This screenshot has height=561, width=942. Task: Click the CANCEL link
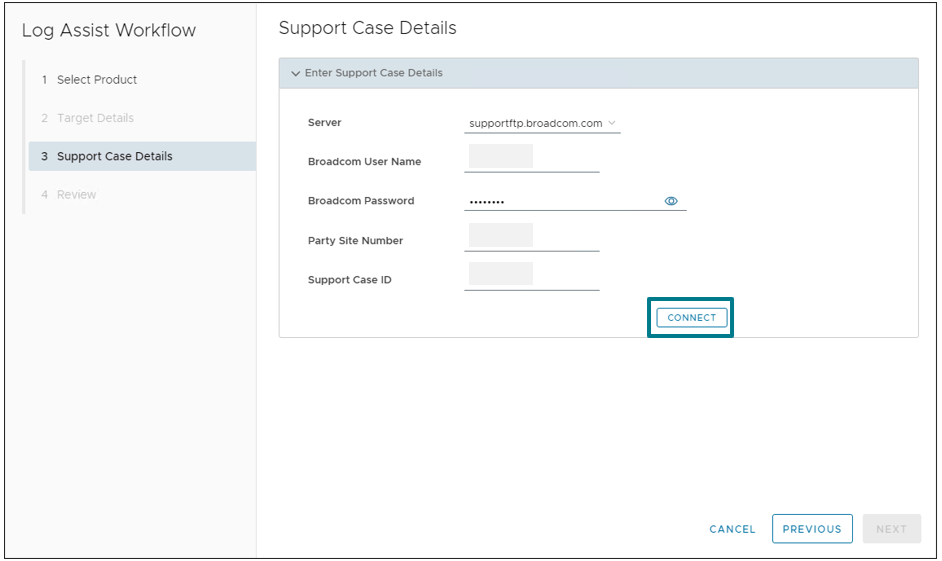tap(732, 529)
